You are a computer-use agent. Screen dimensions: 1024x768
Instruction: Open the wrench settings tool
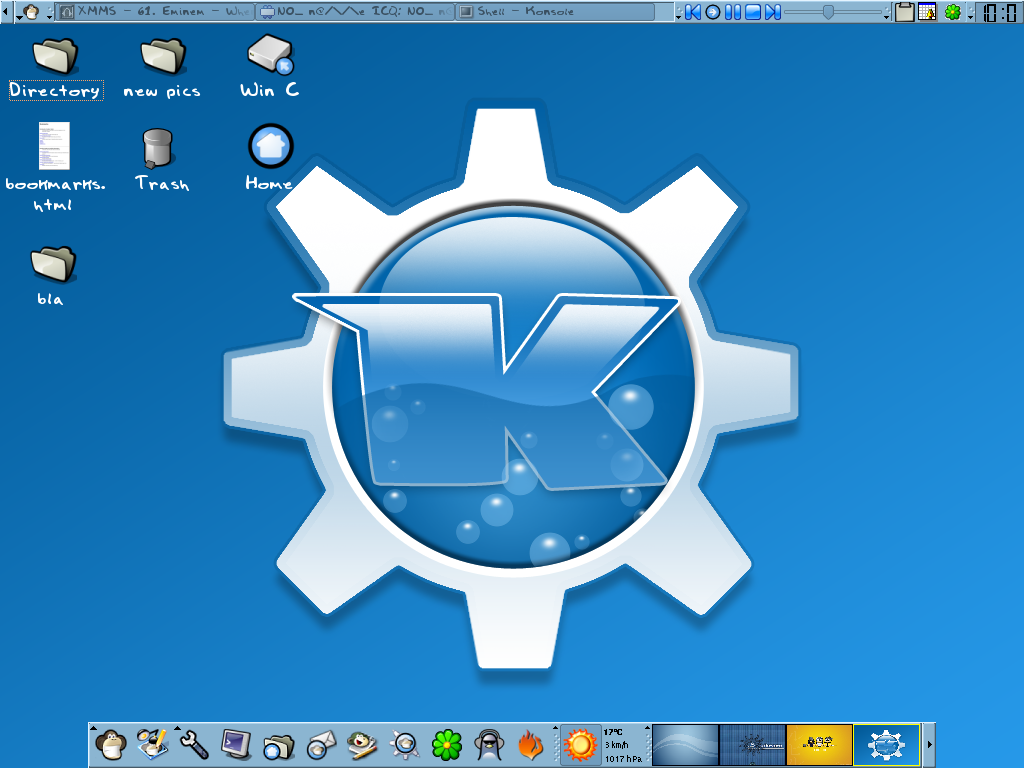194,745
